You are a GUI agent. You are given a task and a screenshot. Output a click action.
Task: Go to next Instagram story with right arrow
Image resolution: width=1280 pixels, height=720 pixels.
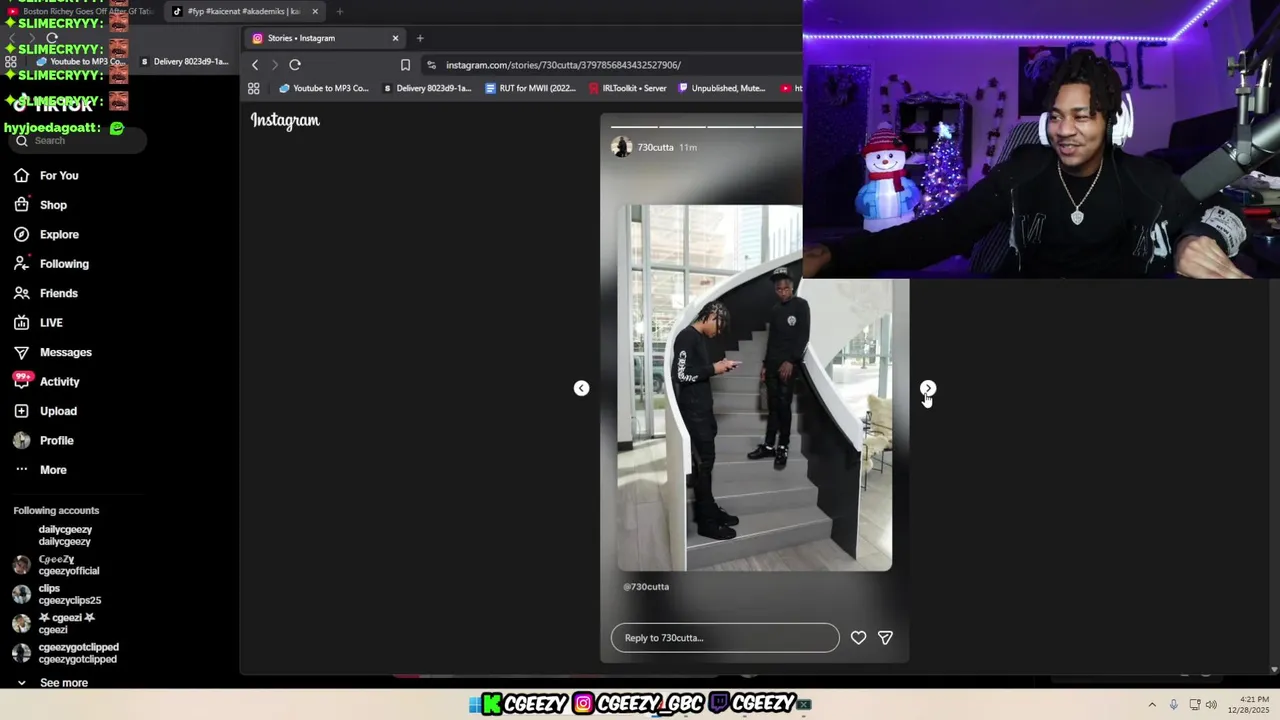[x=928, y=388]
